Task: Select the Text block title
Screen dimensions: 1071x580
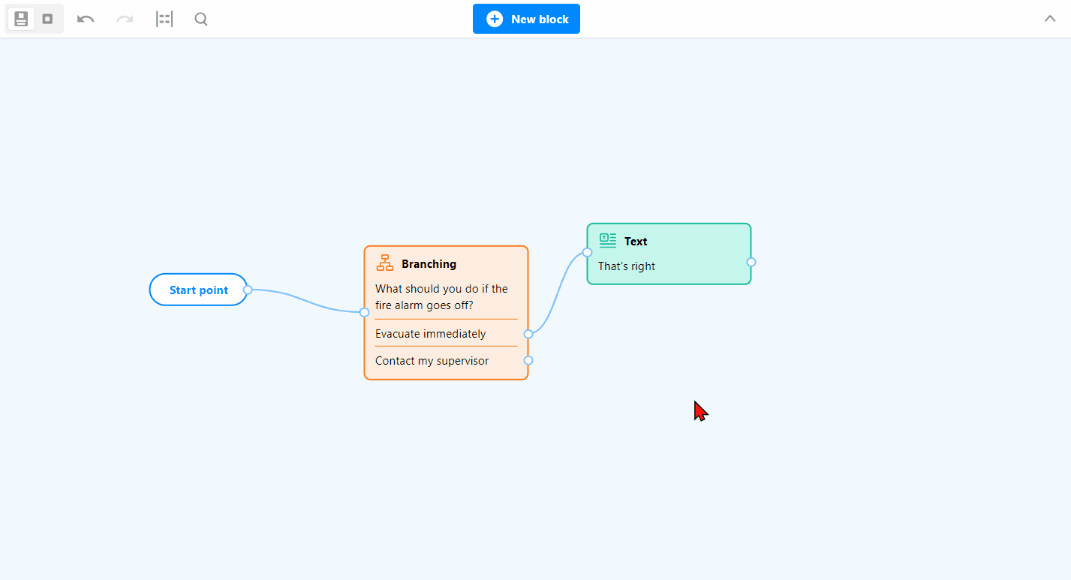Action: point(635,241)
